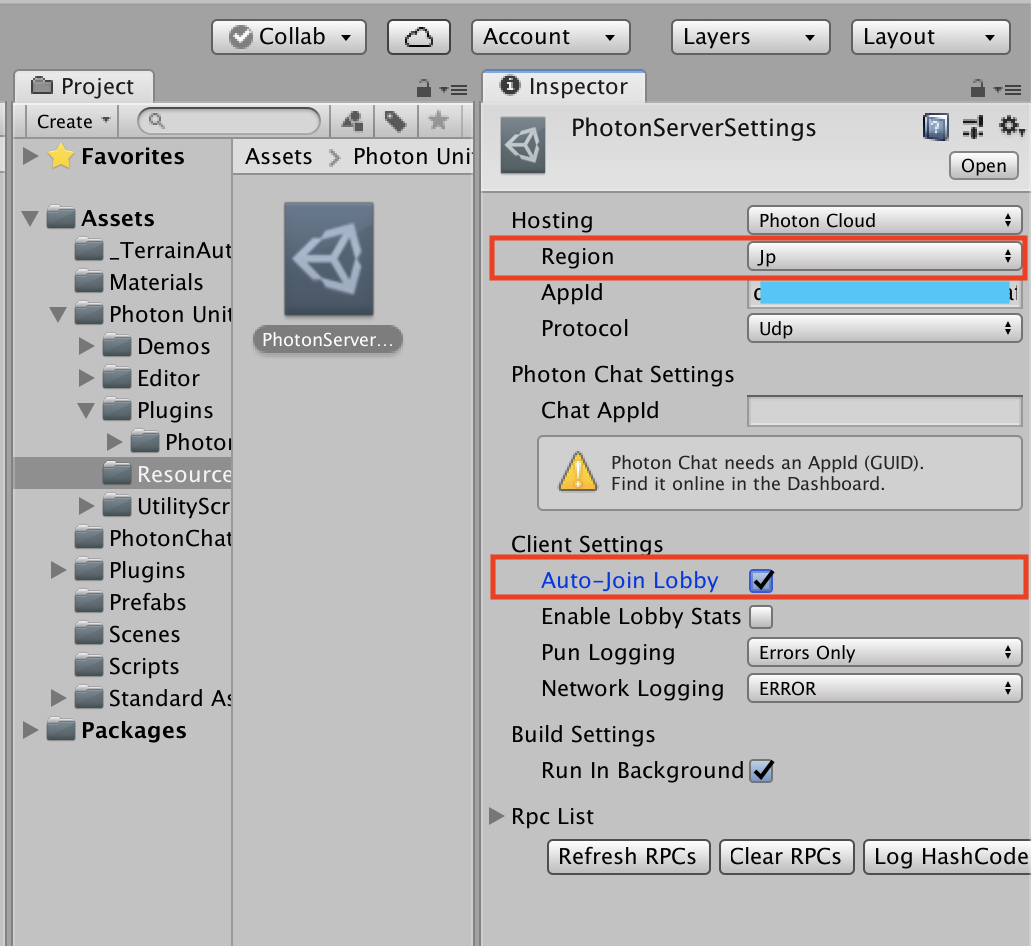Screen dimensions: 1031x946
Task: Click the _TerrainAut folder icon
Action: (x=89, y=250)
